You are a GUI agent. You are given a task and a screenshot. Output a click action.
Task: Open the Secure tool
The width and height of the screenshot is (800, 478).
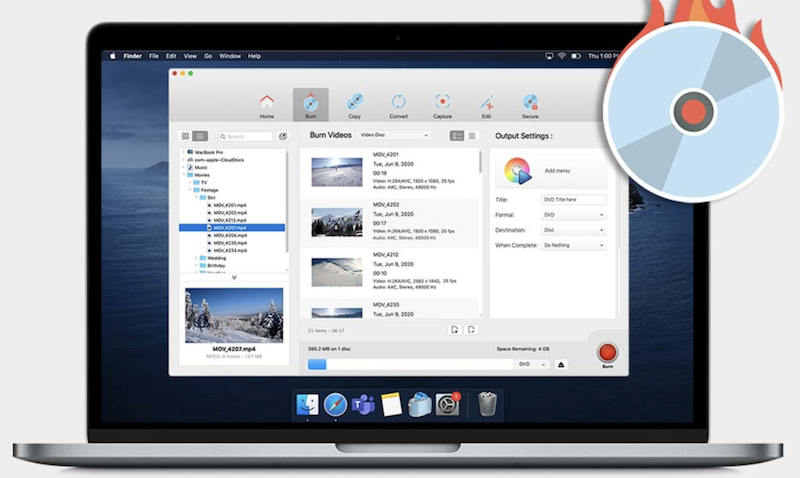530,104
